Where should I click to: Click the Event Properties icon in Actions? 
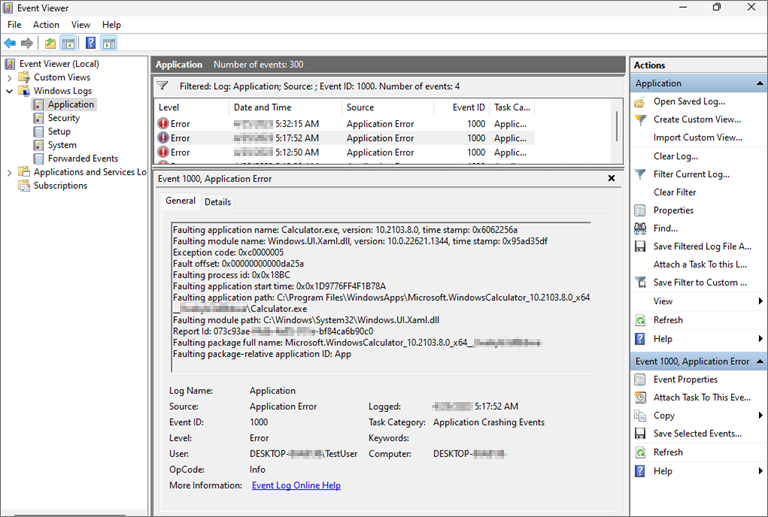coord(641,379)
